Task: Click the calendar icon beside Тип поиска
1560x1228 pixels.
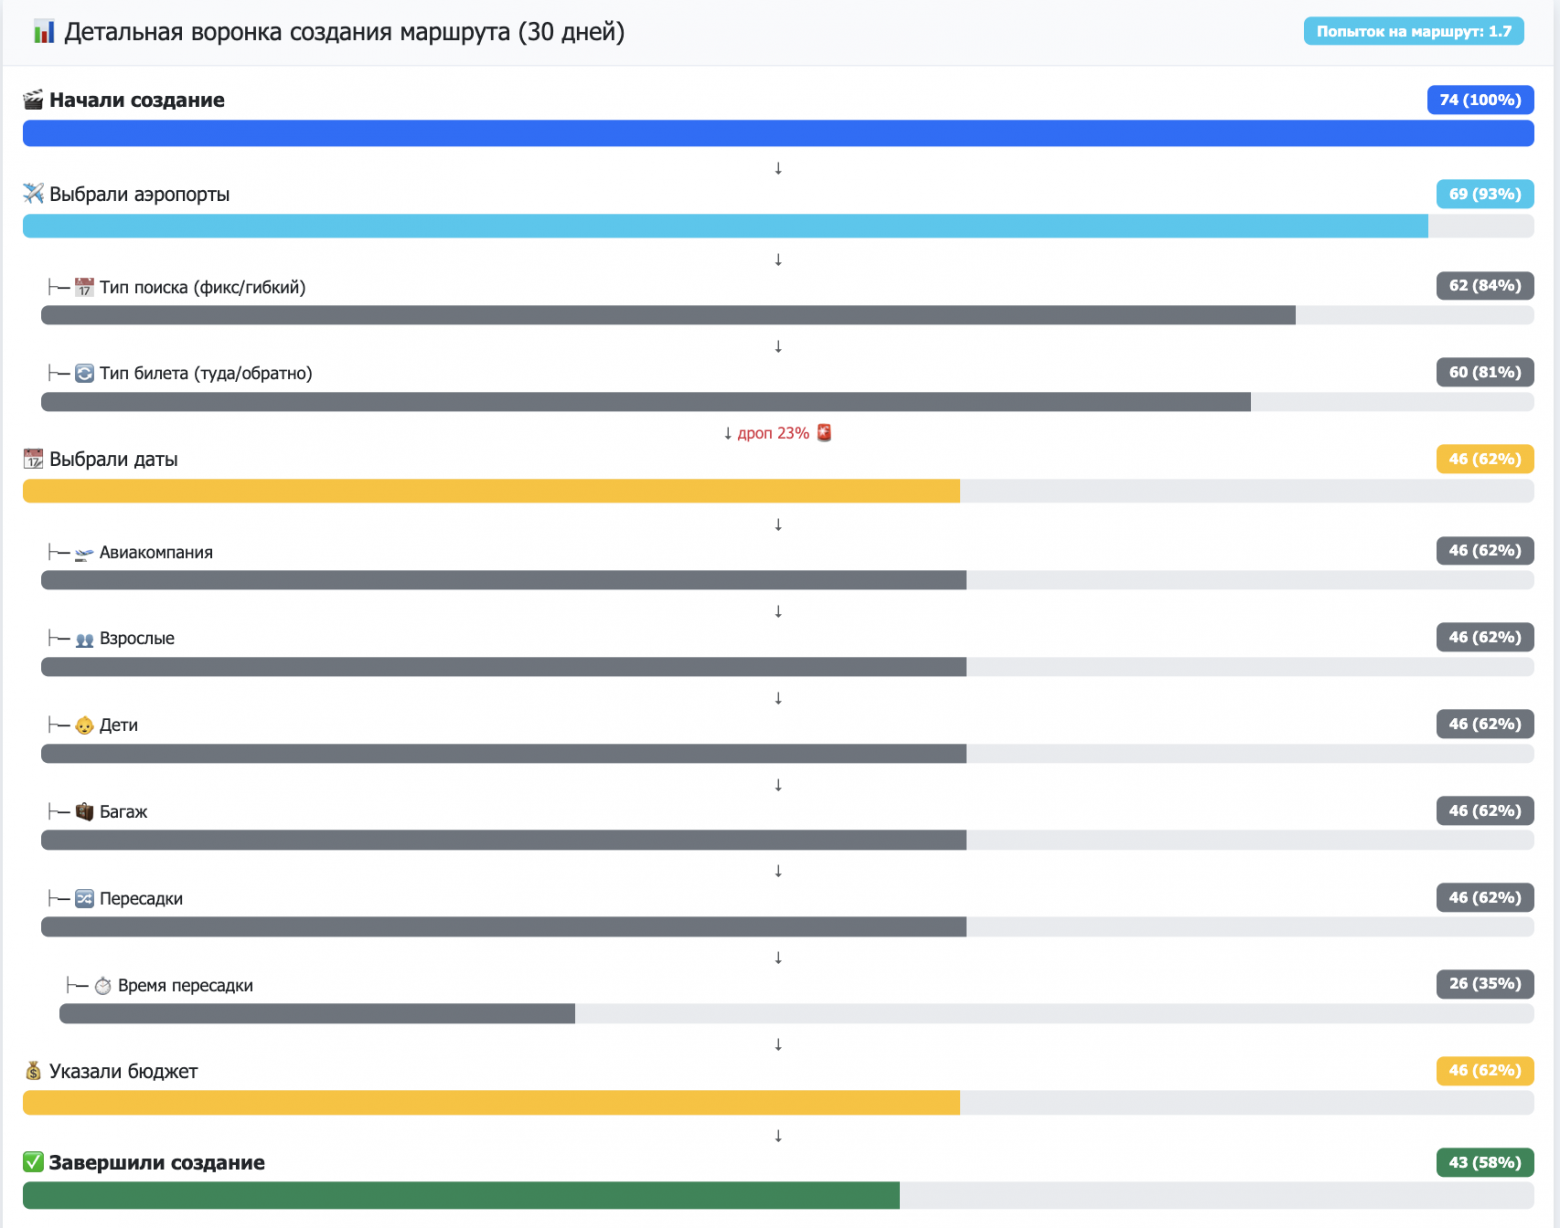Action: [x=84, y=288]
